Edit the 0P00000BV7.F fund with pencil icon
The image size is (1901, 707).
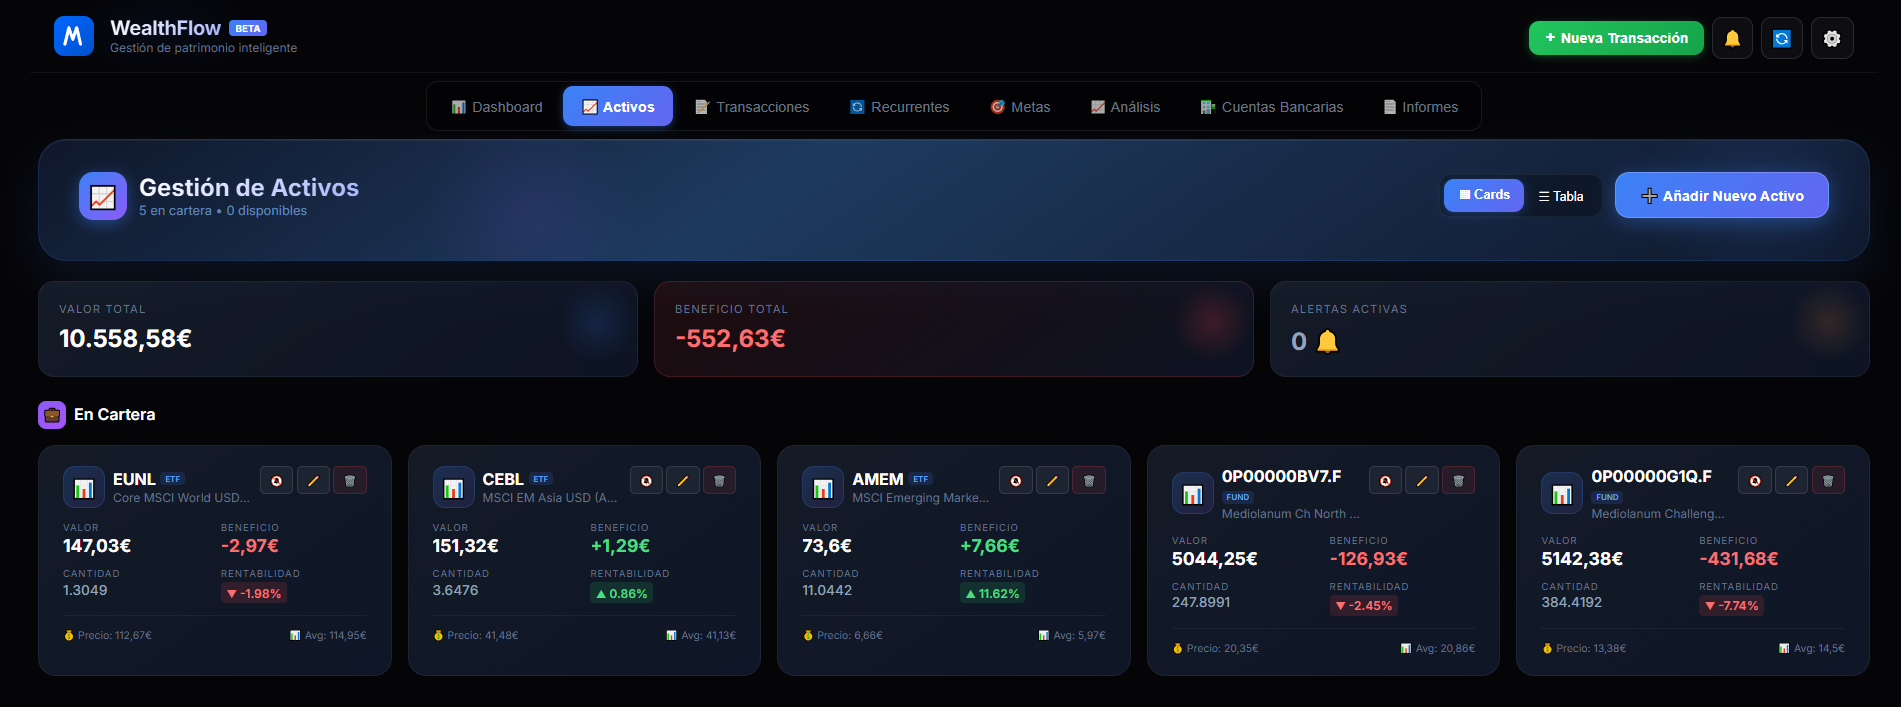tap(1422, 481)
